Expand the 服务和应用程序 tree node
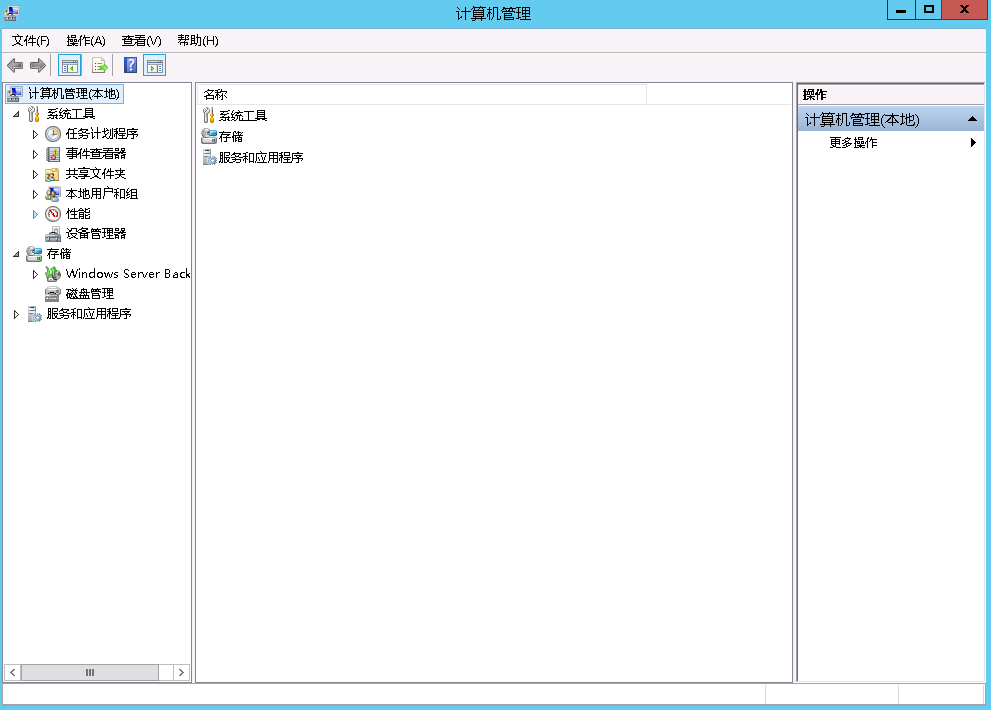Image resolution: width=991 pixels, height=710 pixels. [x=14, y=313]
